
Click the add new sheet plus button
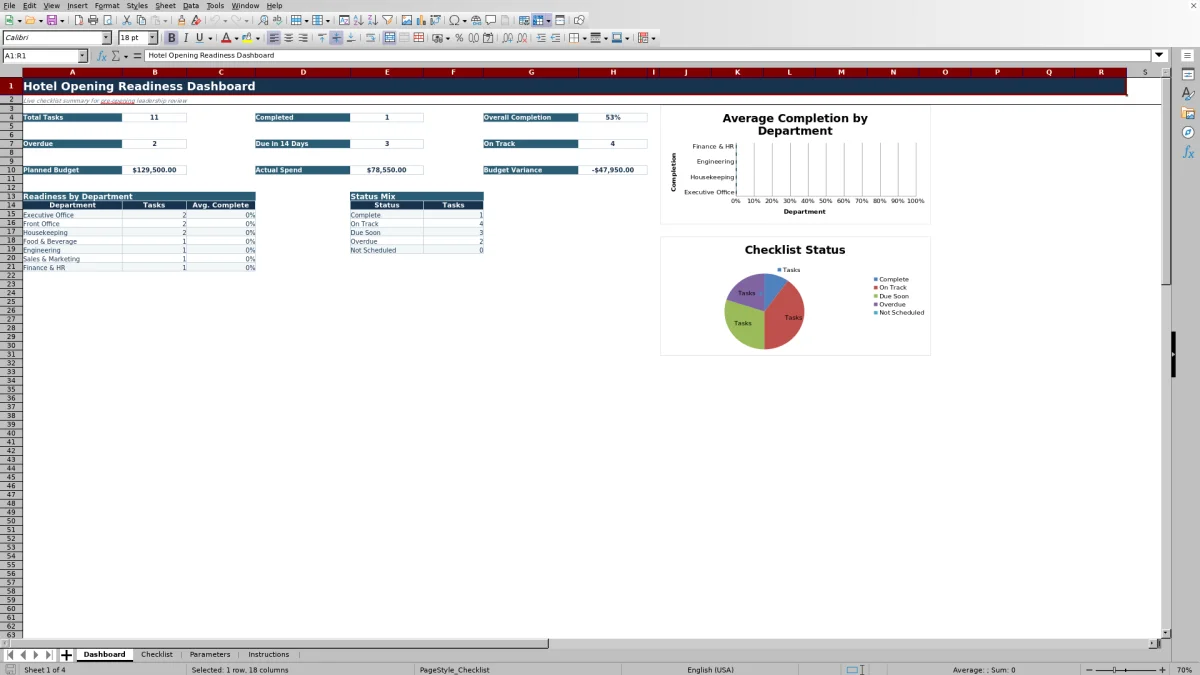point(67,655)
